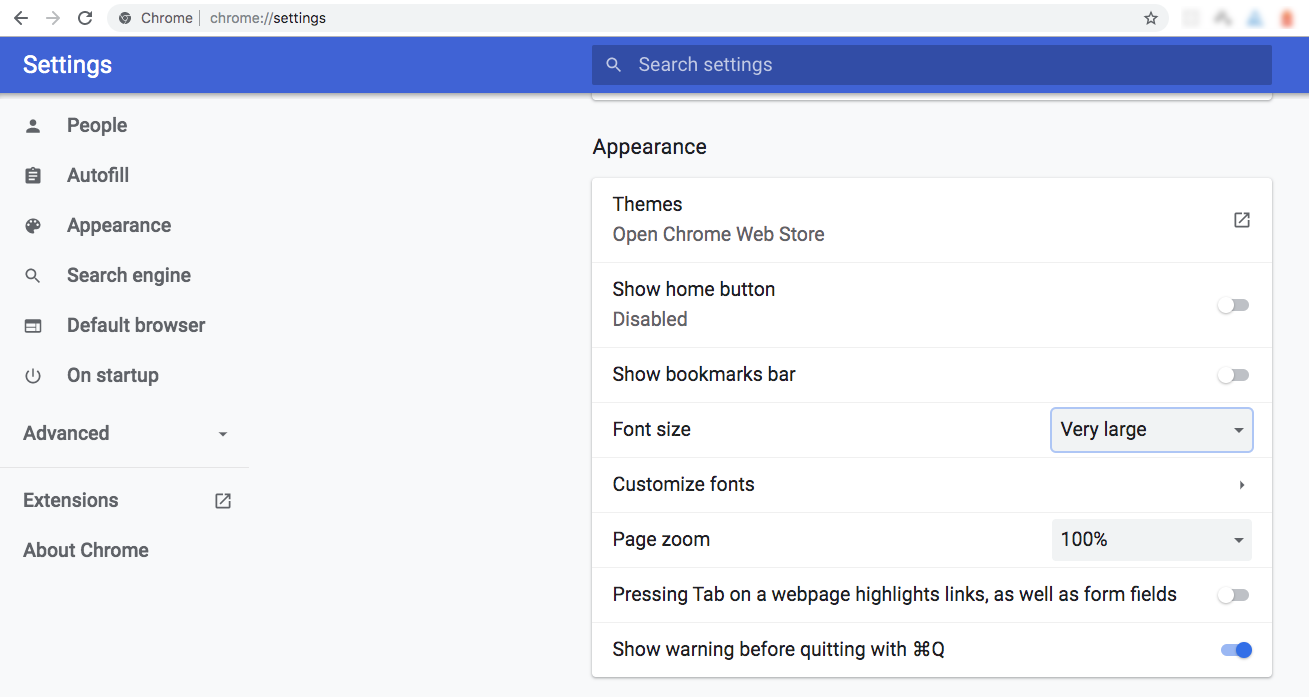Click Advanced label in the sidebar
The width and height of the screenshot is (1309, 697).
[x=66, y=434]
